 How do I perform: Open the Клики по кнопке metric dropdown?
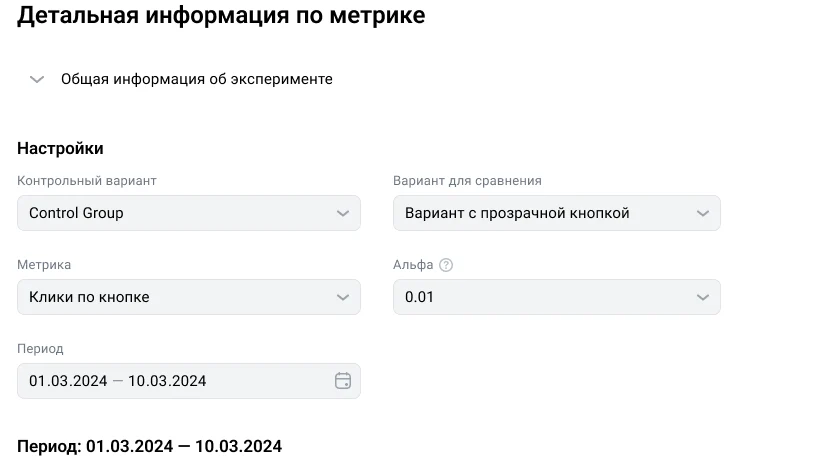click(x=189, y=297)
